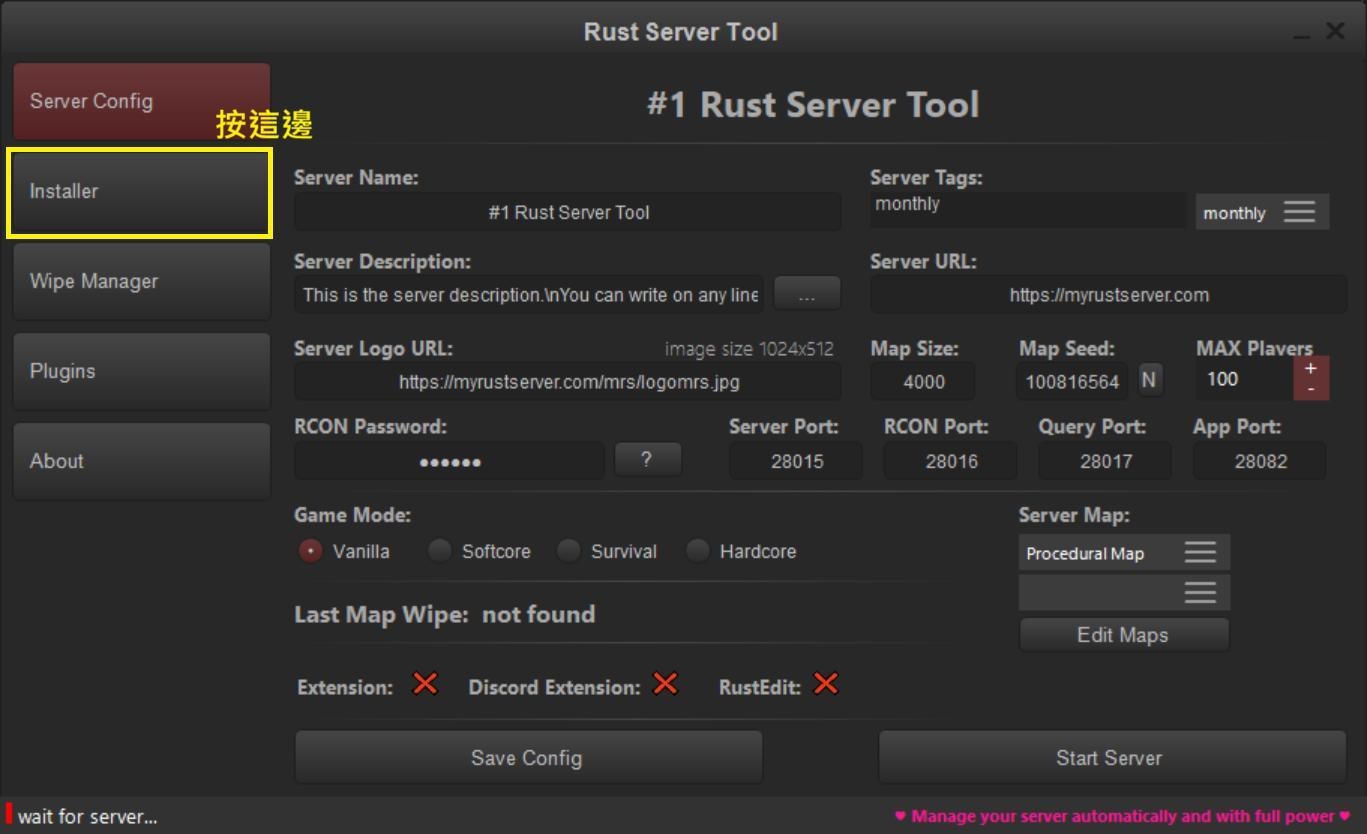Select the Softcore game mode
The width and height of the screenshot is (1367, 834).
point(439,550)
